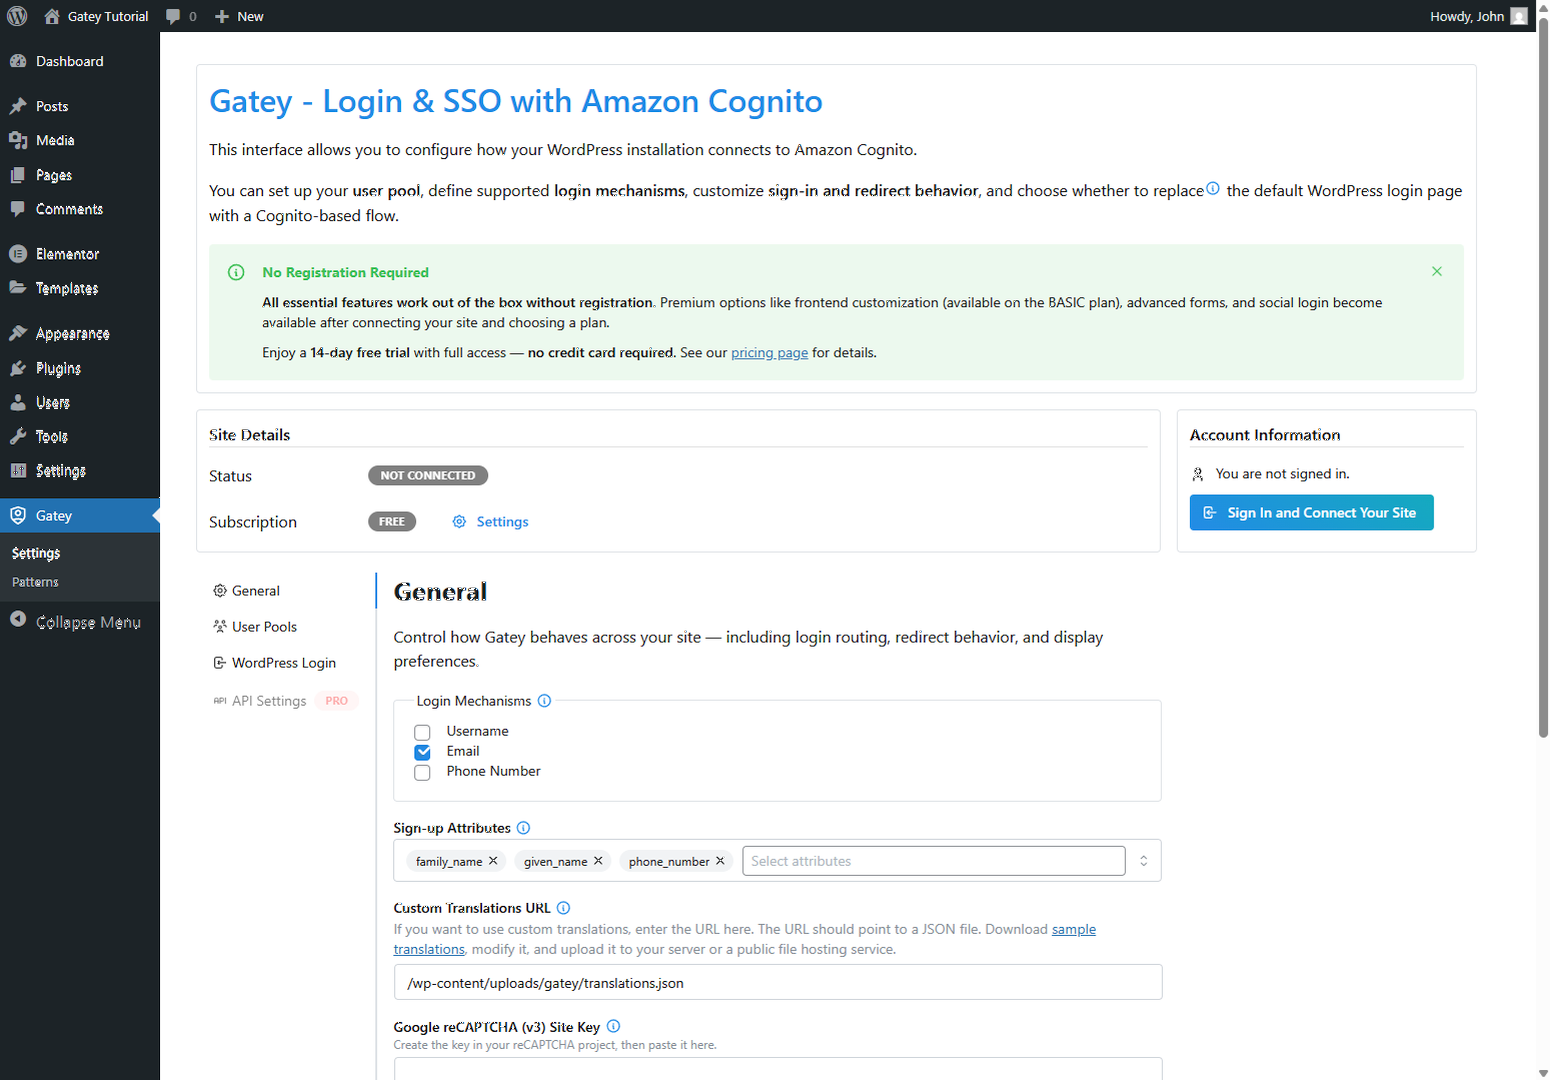Click the reCAPTCHA site key field

(x=778, y=1069)
